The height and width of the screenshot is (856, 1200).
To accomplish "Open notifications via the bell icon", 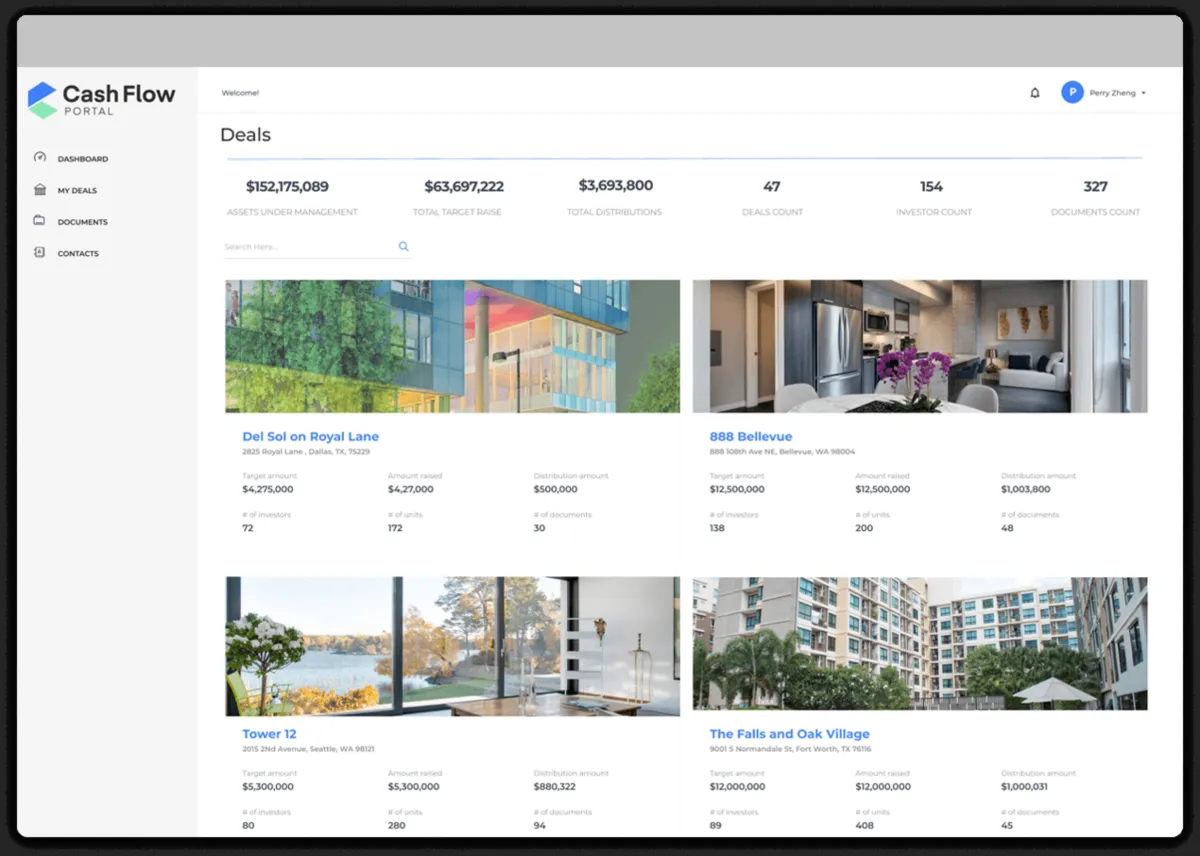I will tap(1035, 93).
